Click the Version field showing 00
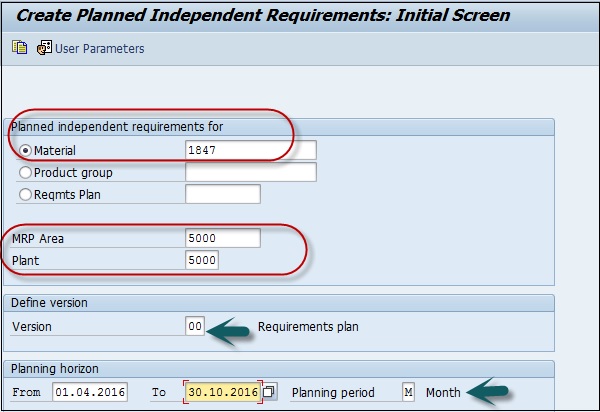This screenshot has height=412, width=600. point(194,326)
